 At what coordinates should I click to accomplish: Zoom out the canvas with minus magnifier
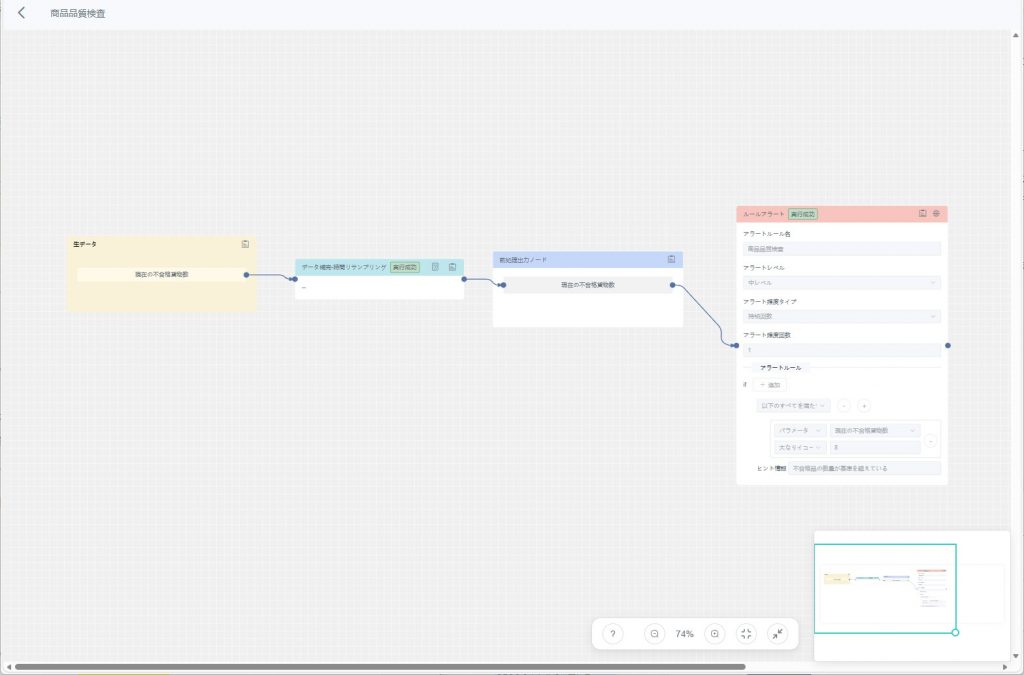(654, 634)
